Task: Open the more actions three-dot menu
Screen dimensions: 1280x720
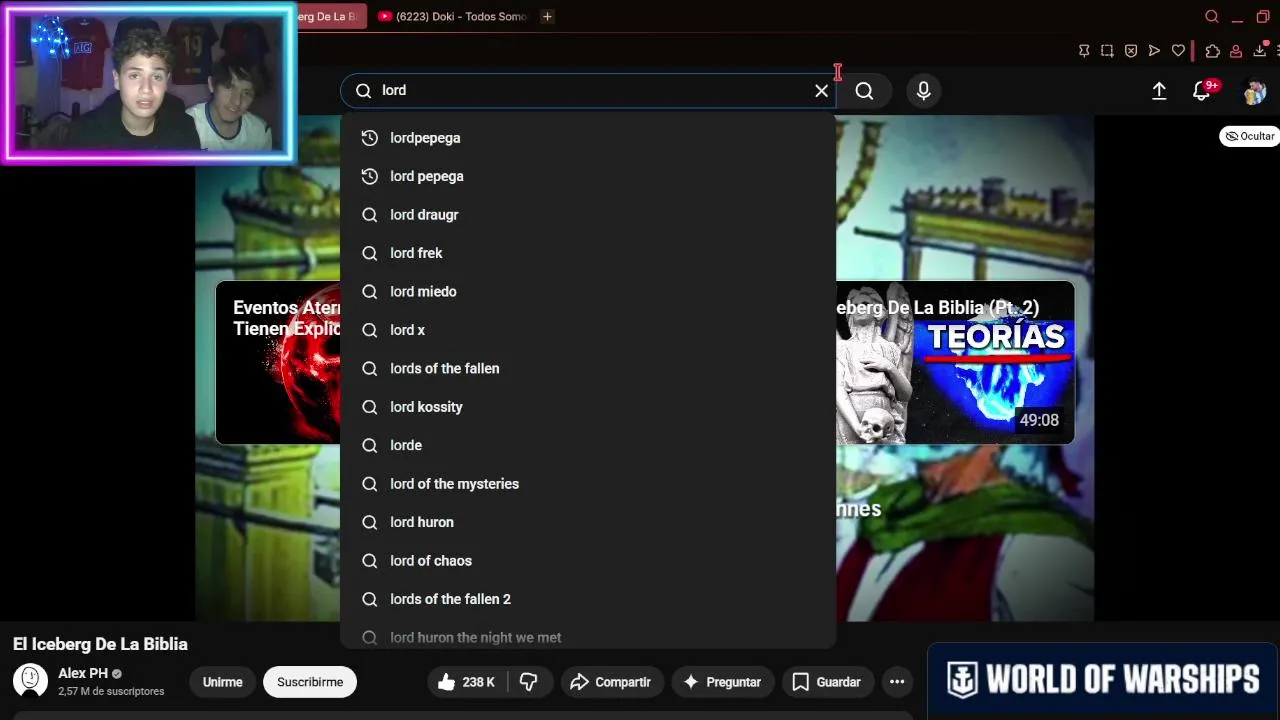Action: pos(897,682)
